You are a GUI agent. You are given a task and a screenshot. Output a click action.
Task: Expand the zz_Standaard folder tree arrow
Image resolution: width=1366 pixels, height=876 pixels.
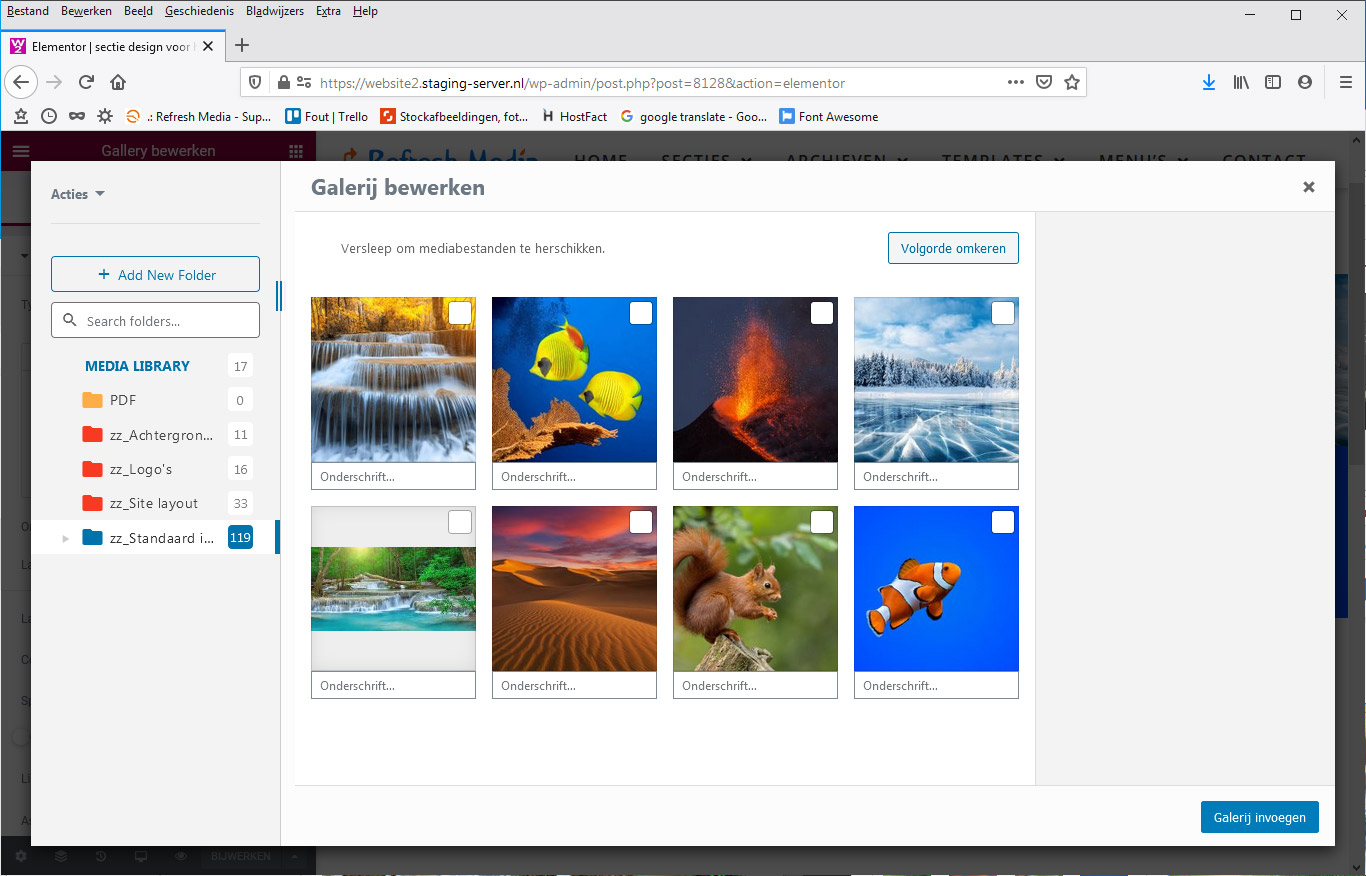pyautogui.click(x=66, y=539)
